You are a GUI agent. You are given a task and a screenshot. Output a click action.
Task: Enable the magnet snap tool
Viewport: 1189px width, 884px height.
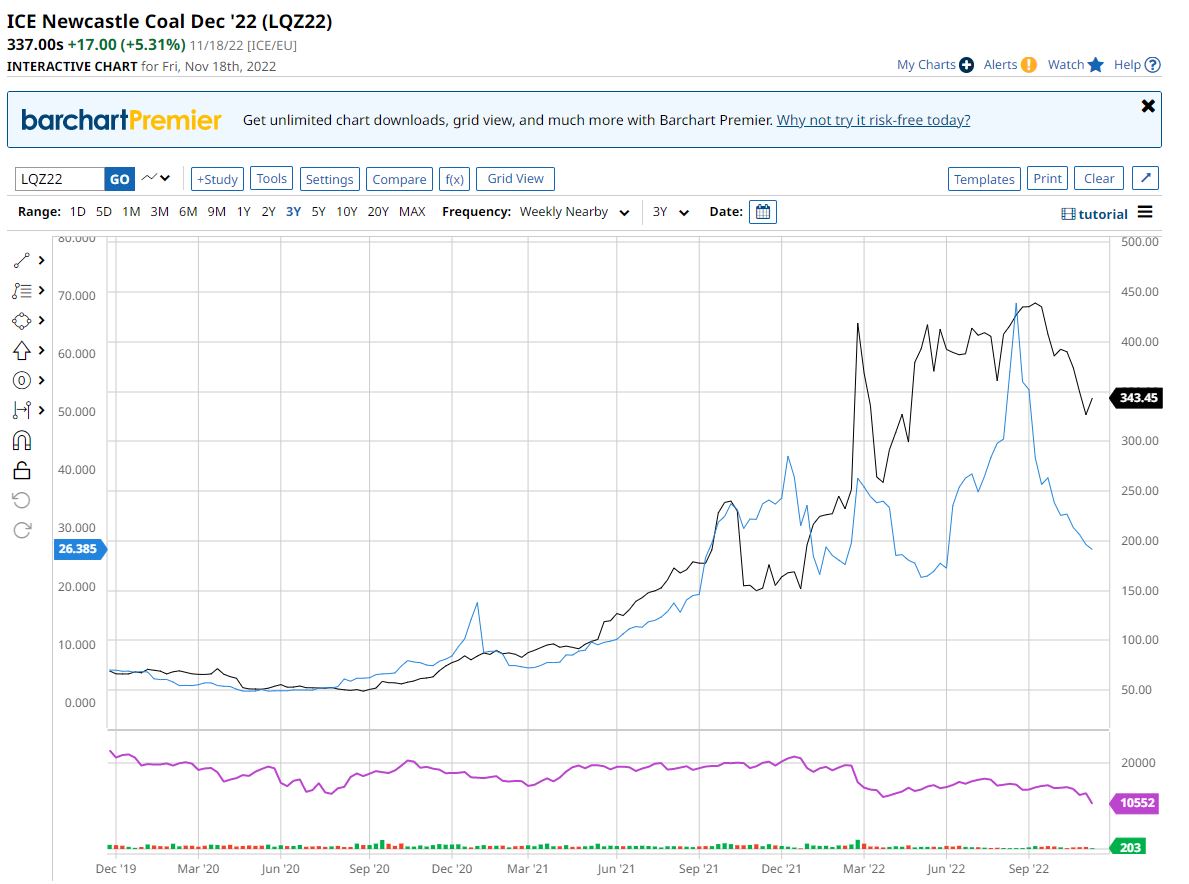click(x=22, y=440)
